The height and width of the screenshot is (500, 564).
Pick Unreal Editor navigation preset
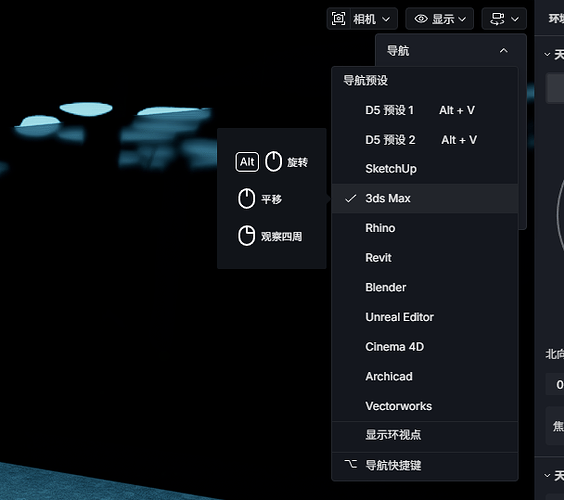[424, 317]
